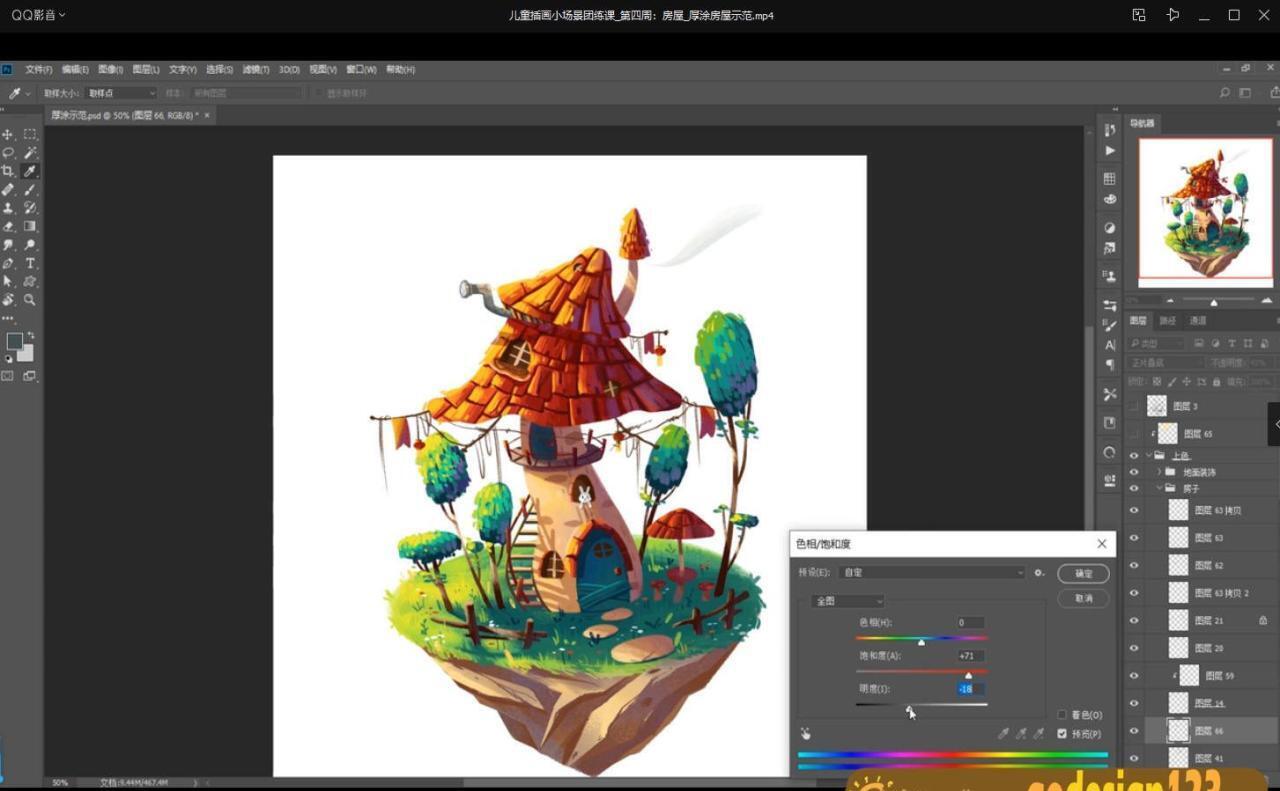Select the Zoom tool

coord(30,300)
